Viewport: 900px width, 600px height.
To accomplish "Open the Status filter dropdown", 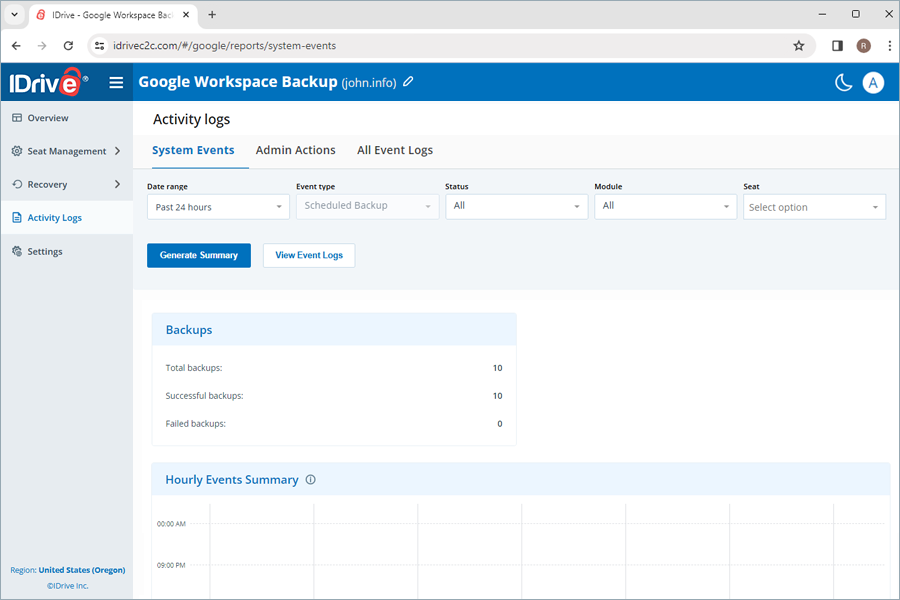I will point(516,206).
